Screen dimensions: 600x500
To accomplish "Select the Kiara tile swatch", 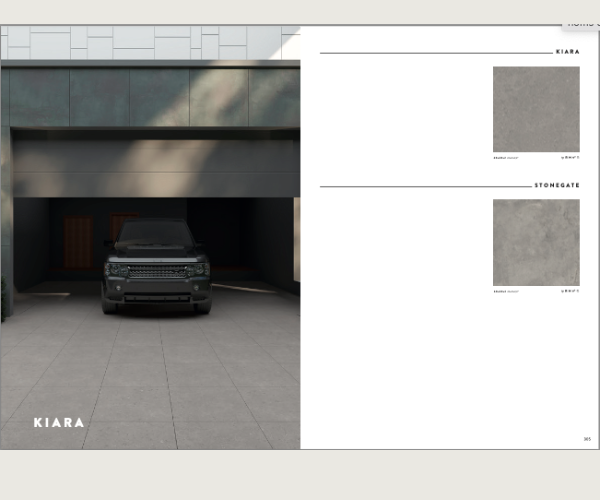I will coord(536,109).
